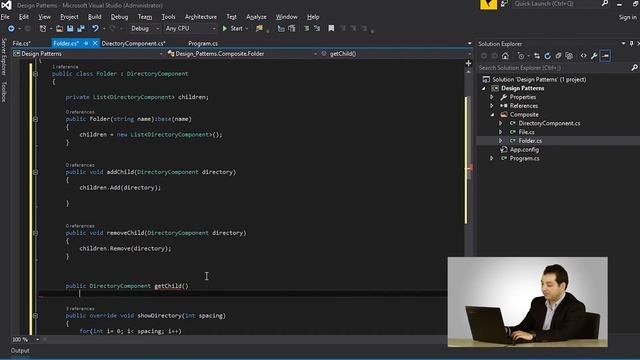Click the feedback icon beside Quick Launch
The width and height of the screenshot is (640, 360).
[505, 4]
